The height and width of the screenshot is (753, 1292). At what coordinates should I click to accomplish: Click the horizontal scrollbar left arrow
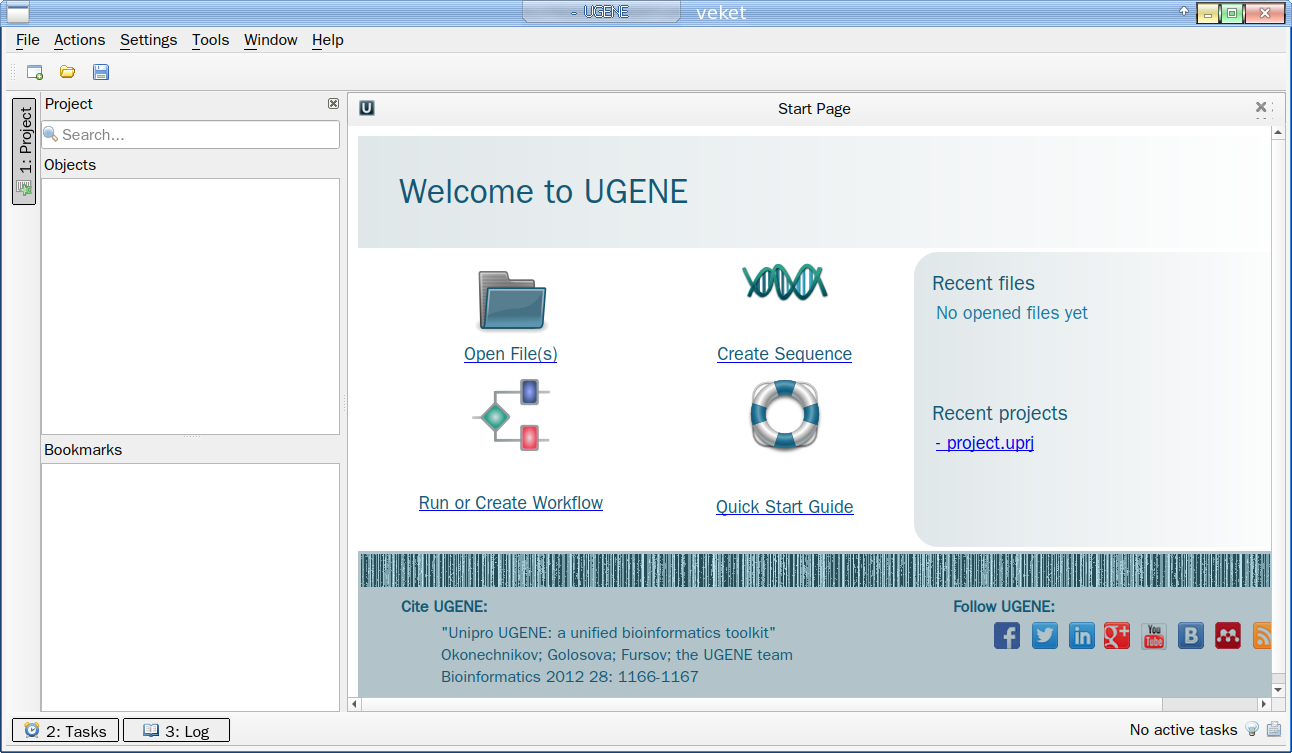point(353,705)
